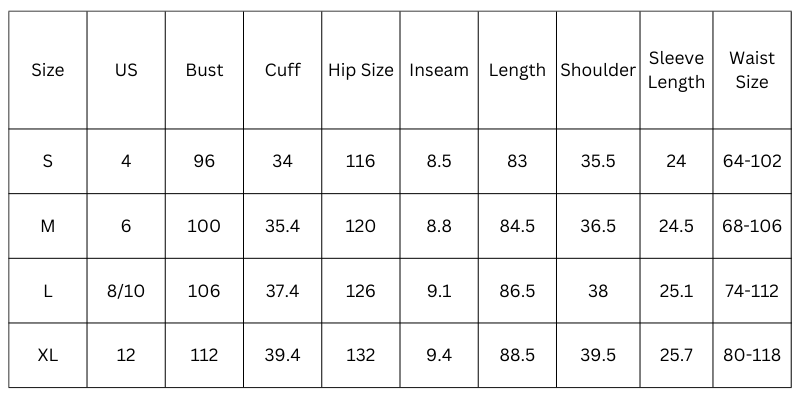Select the Inseam column header
This screenshot has height=400, width=800.
[439, 70]
